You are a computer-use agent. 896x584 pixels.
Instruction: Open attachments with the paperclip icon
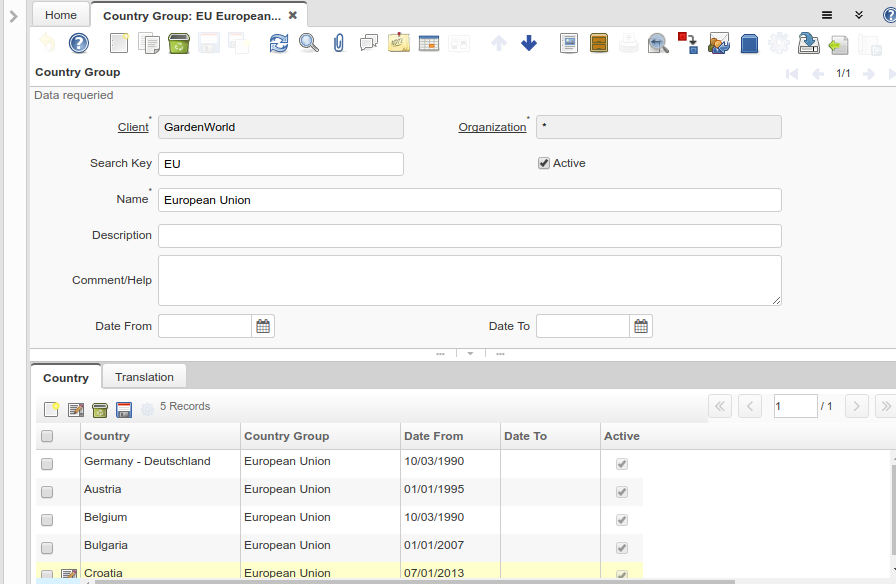pos(339,43)
